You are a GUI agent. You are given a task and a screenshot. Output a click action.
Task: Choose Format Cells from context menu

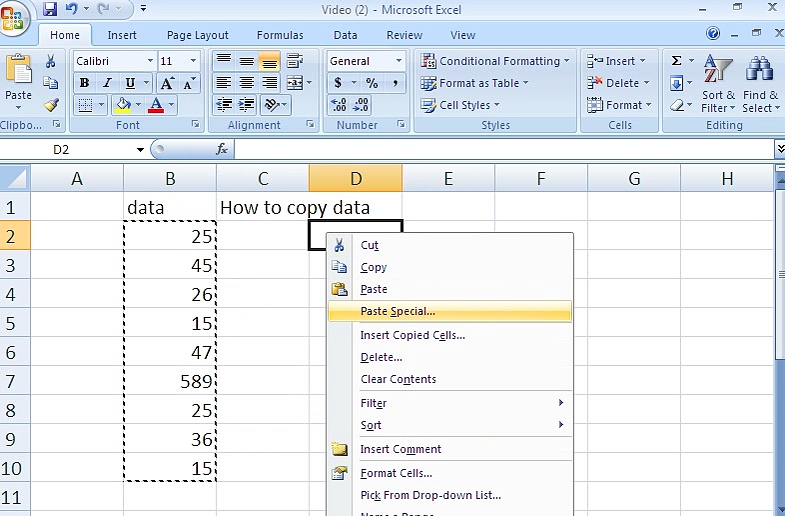click(450, 473)
